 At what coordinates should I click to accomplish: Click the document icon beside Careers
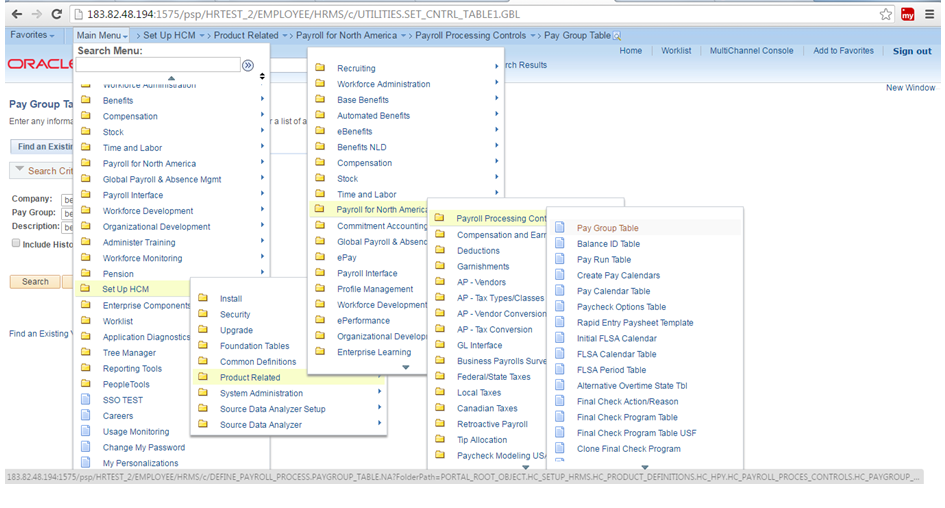click(86, 415)
